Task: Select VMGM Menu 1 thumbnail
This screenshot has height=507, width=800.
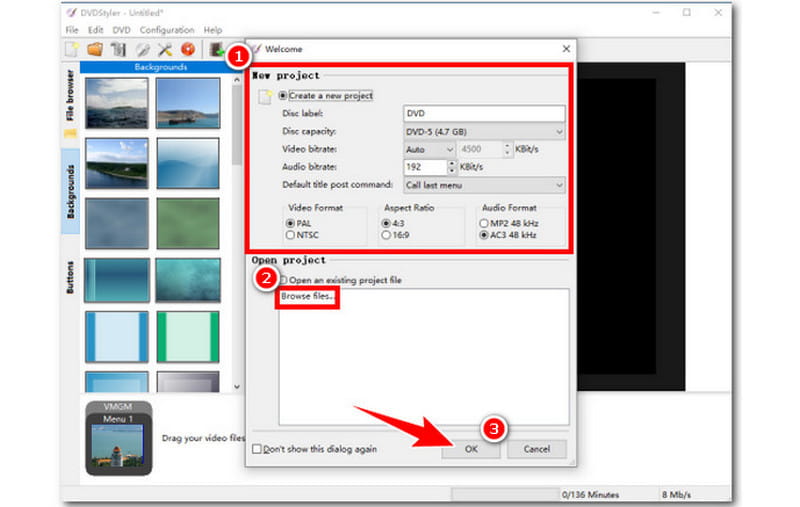Action: point(118,439)
